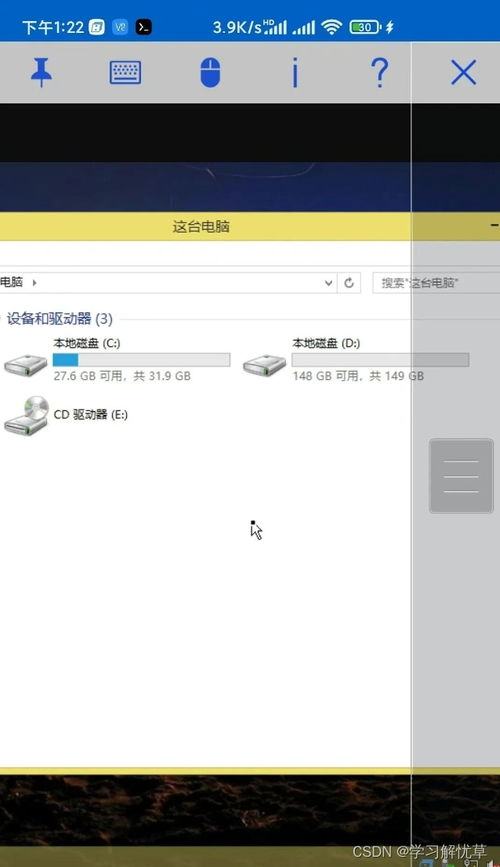Click the 搜索"这台电脑" search field
Screen dimensions: 500x867
[436, 283]
